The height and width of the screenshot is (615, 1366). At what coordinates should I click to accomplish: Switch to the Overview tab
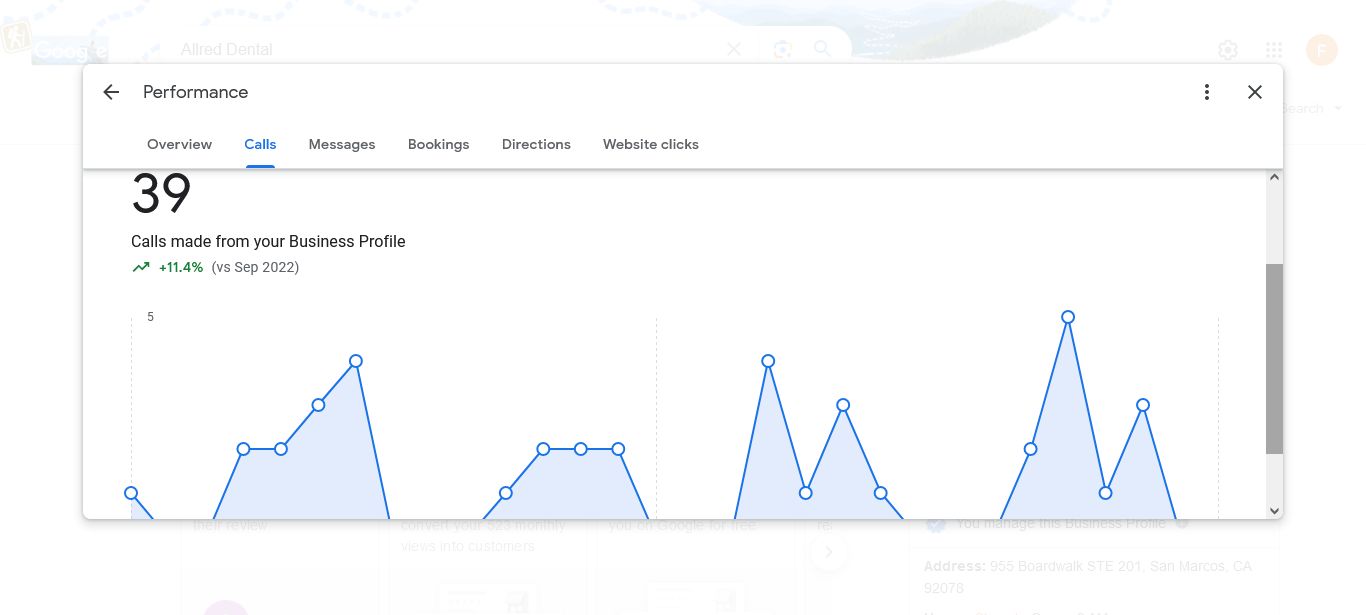[179, 144]
